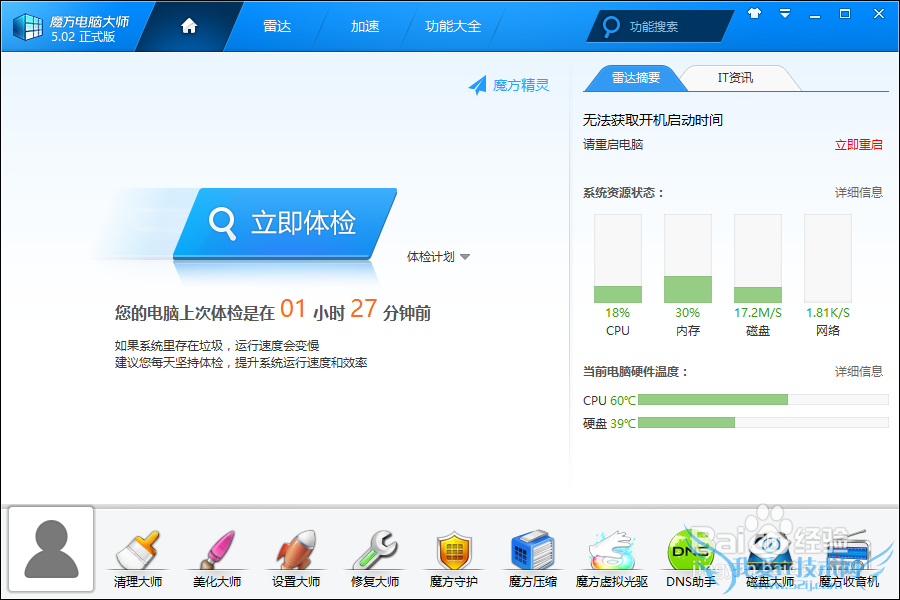Open 魔方压缩 compression tool
The image size is (900, 600).
(x=533, y=559)
